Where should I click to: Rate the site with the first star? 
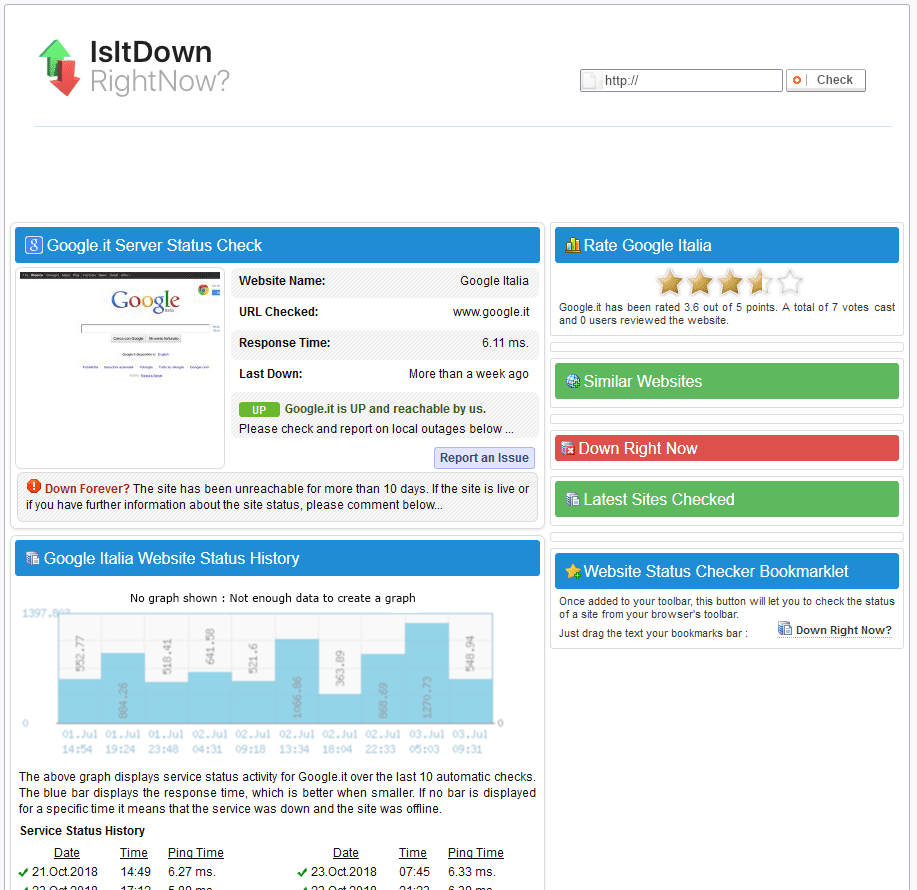pyautogui.click(x=669, y=282)
